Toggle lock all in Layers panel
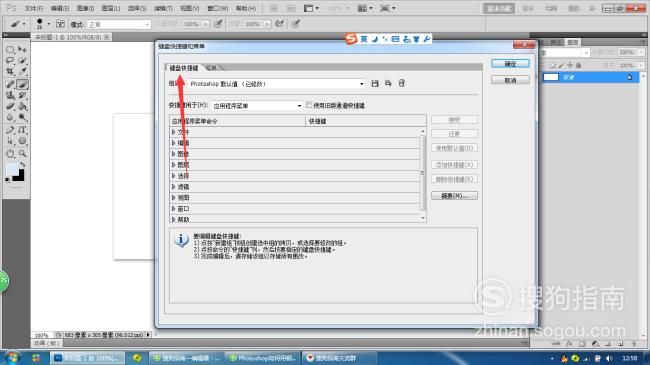 point(578,65)
